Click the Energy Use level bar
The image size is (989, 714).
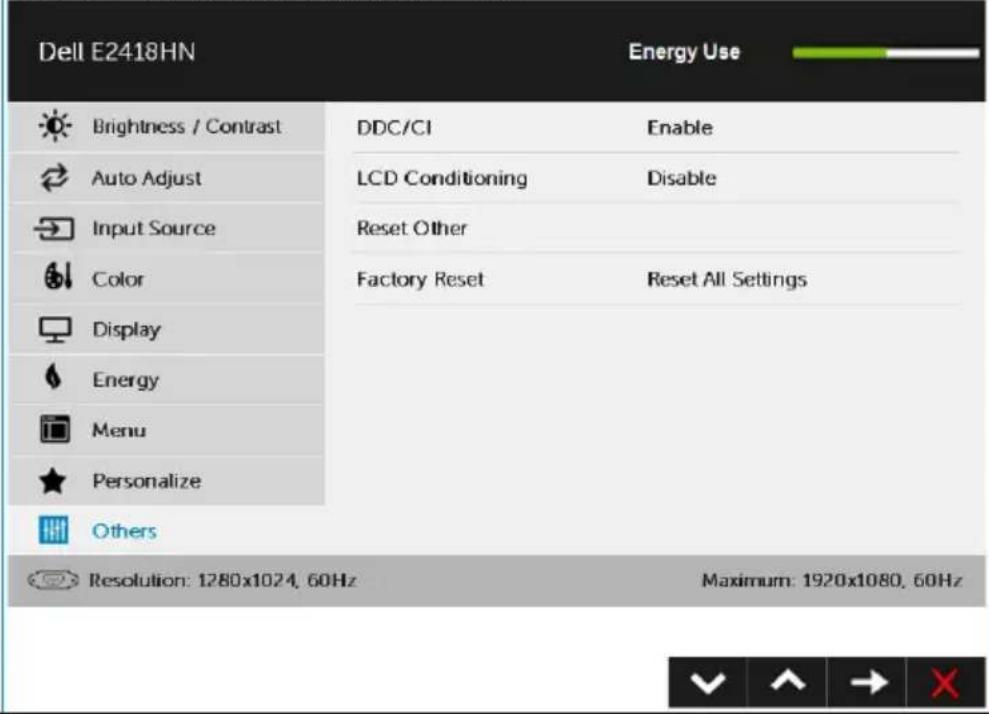click(886, 53)
